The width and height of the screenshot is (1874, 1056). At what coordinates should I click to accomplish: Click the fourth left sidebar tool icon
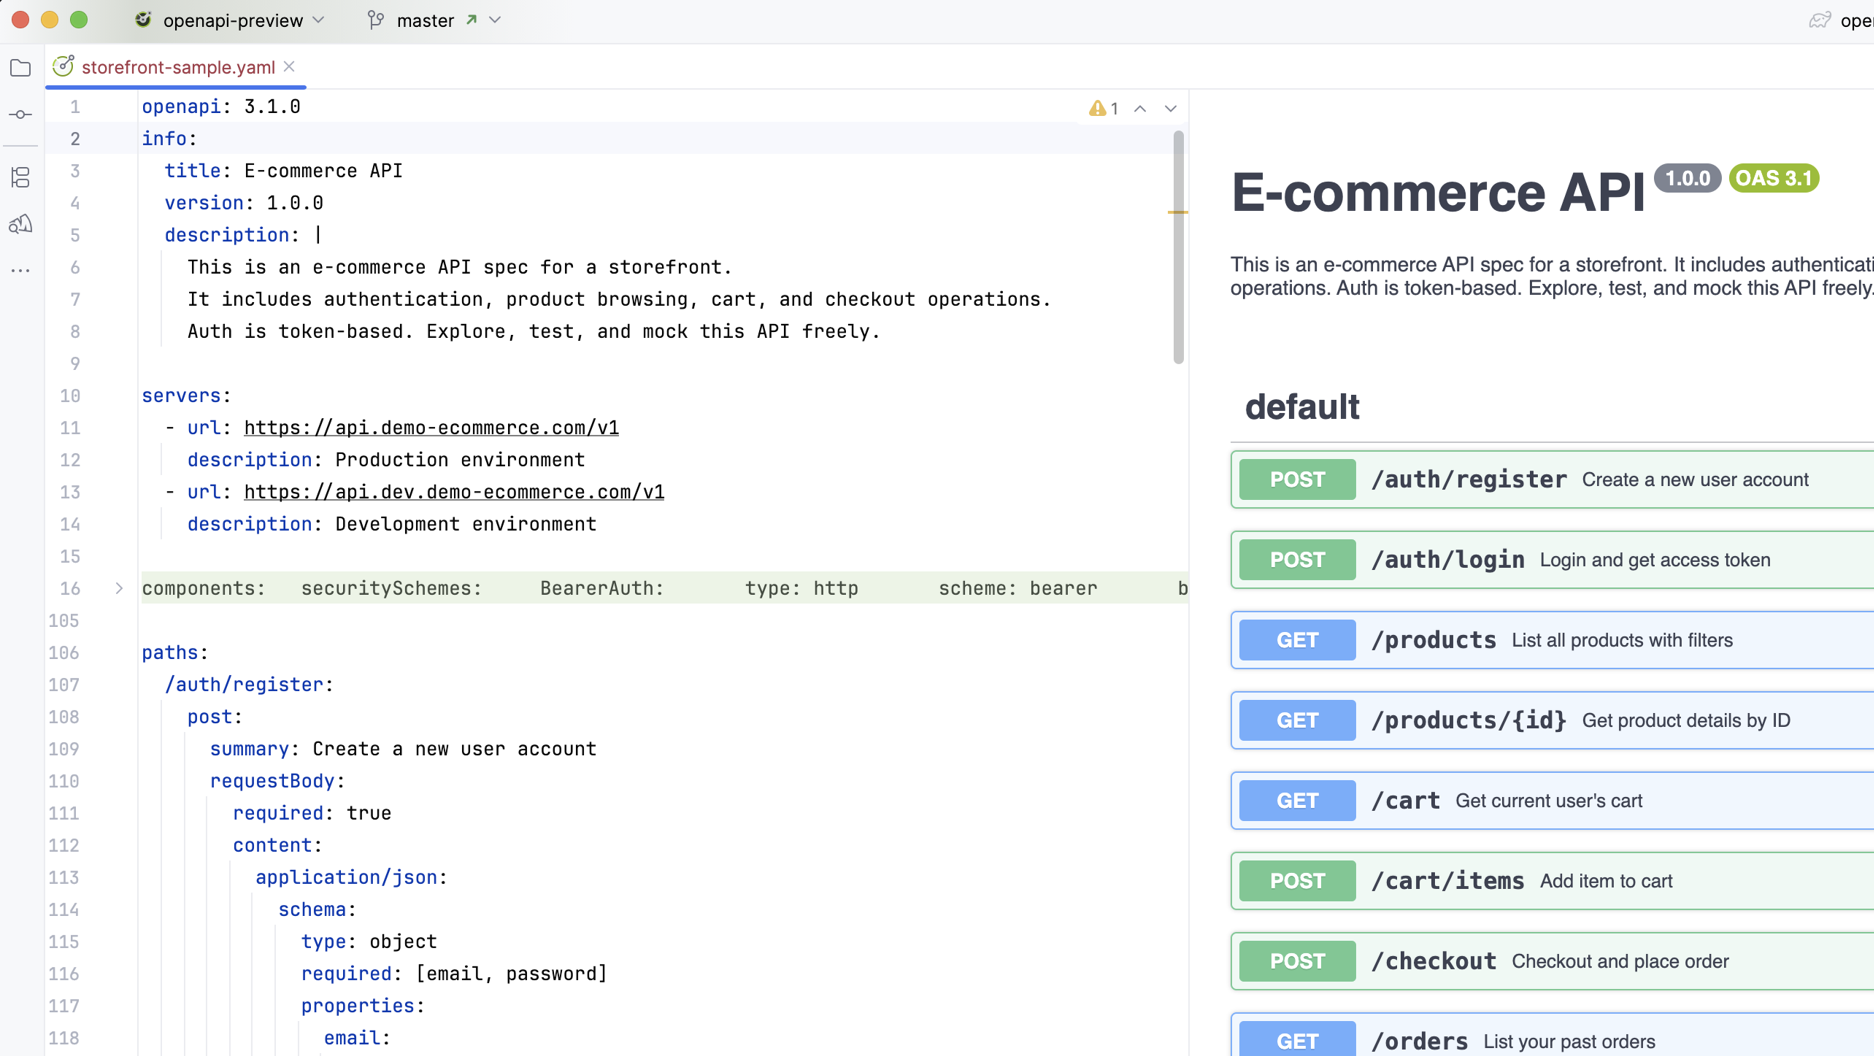tap(20, 224)
